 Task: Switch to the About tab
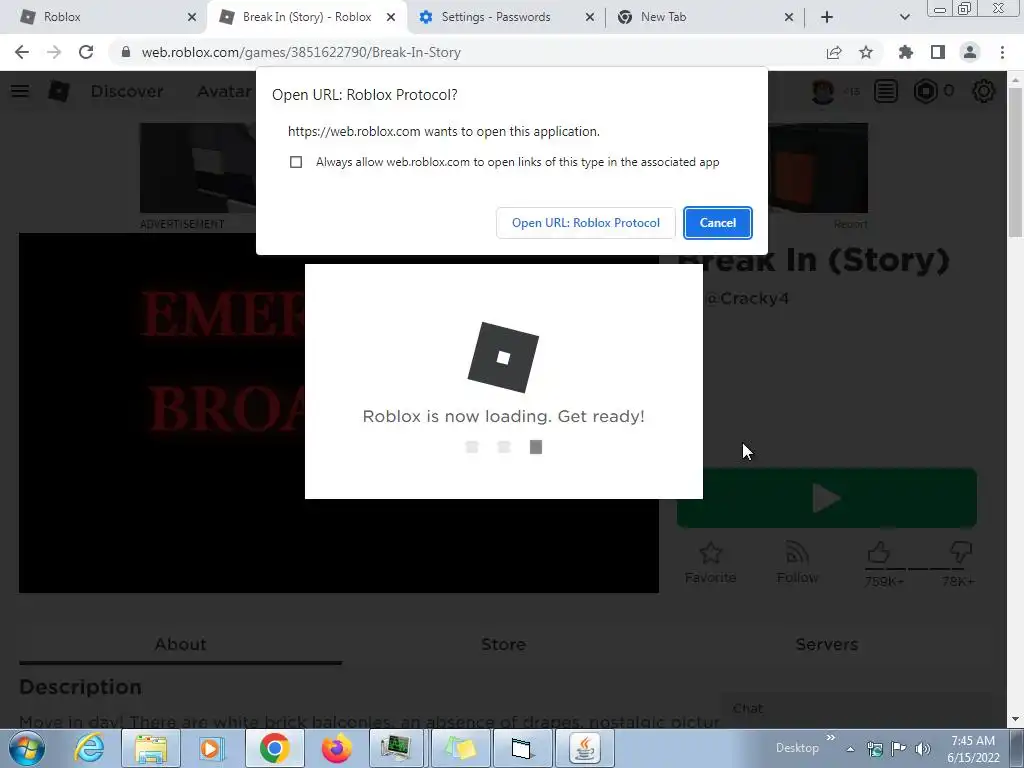pyautogui.click(x=180, y=644)
